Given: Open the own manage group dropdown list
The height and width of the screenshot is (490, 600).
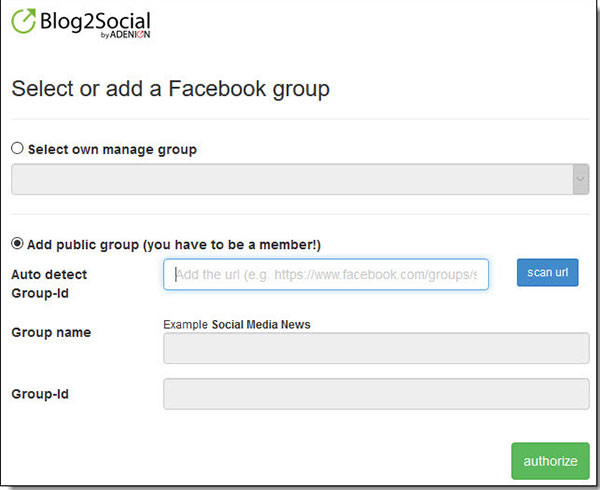Looking at the screenshot, I should pyautogui.click(x=291, y=180).
